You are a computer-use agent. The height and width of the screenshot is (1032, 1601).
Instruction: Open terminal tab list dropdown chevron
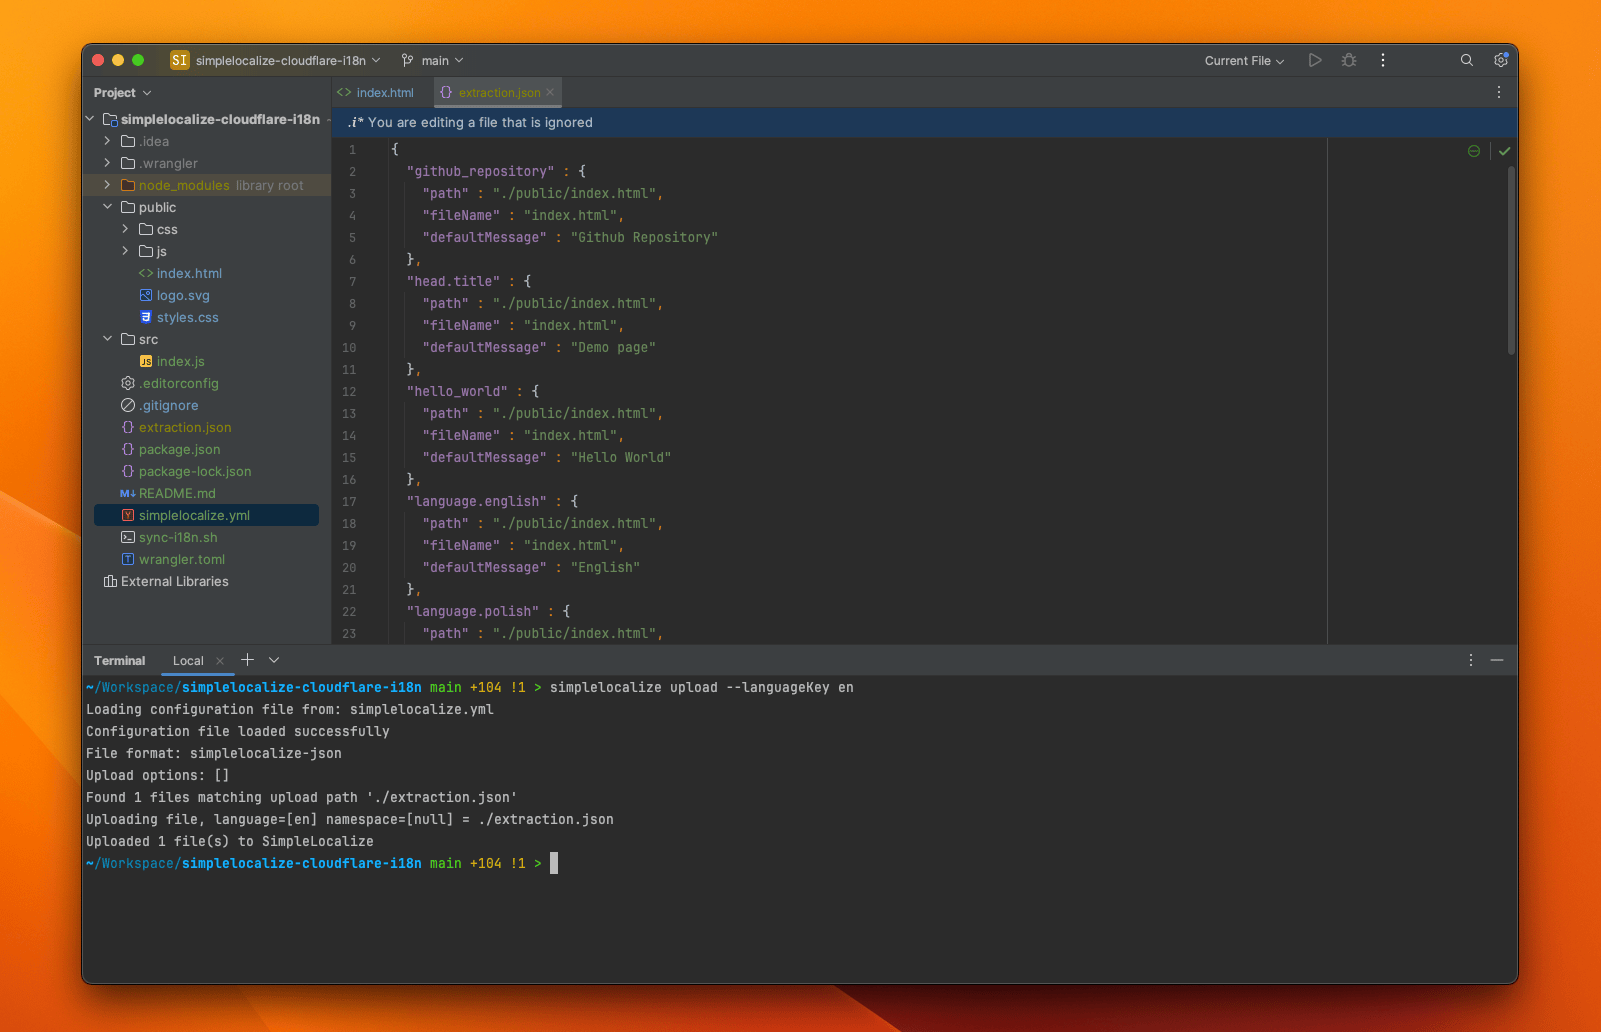(274, 660)
